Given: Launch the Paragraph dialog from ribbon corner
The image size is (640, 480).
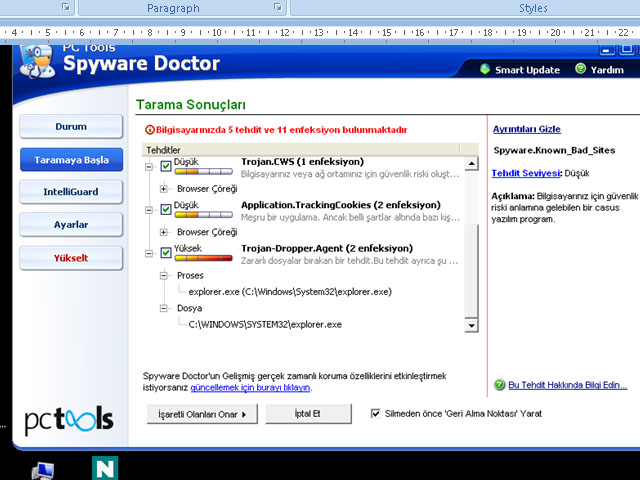Looking at the screenshot, I should pos(277,7).
